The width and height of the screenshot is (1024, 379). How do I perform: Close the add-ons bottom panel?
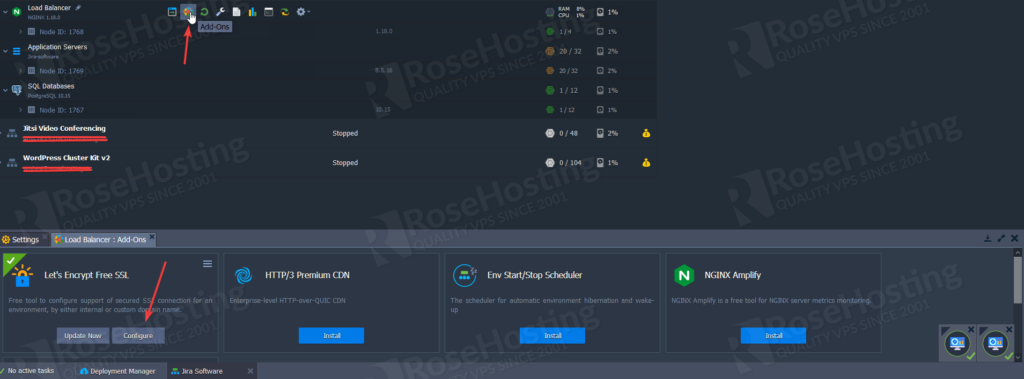pyautogui.click(x=1014, y=239)
